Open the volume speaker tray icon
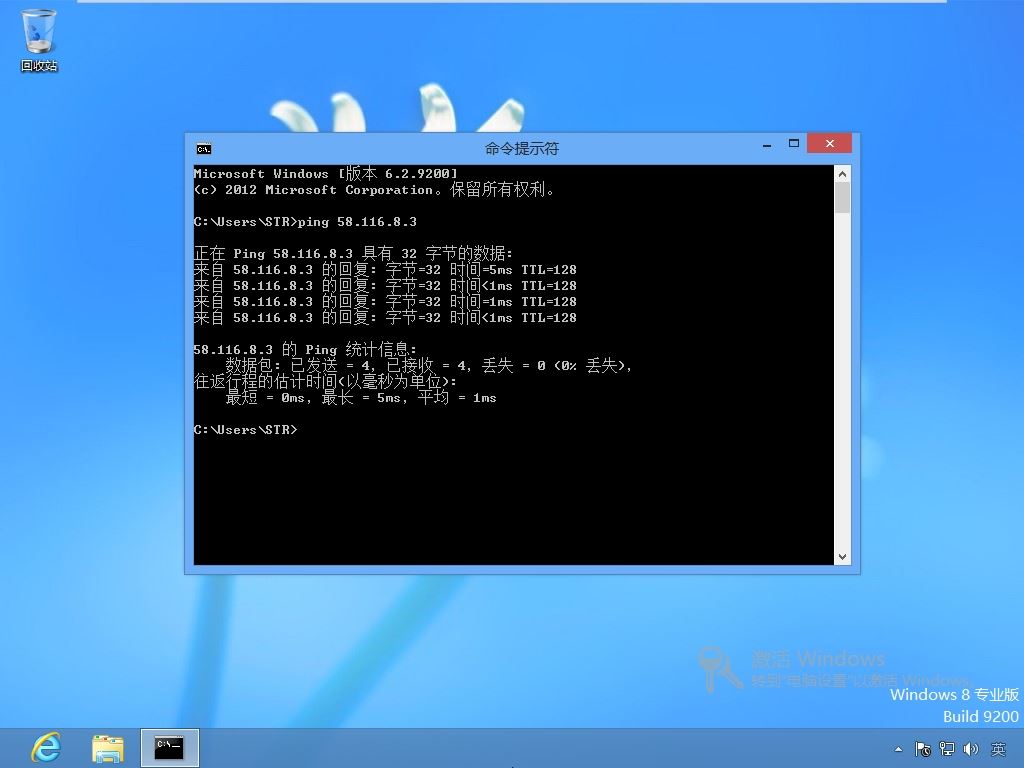This screenshot has height=768, width=1024. coord(970,749)
